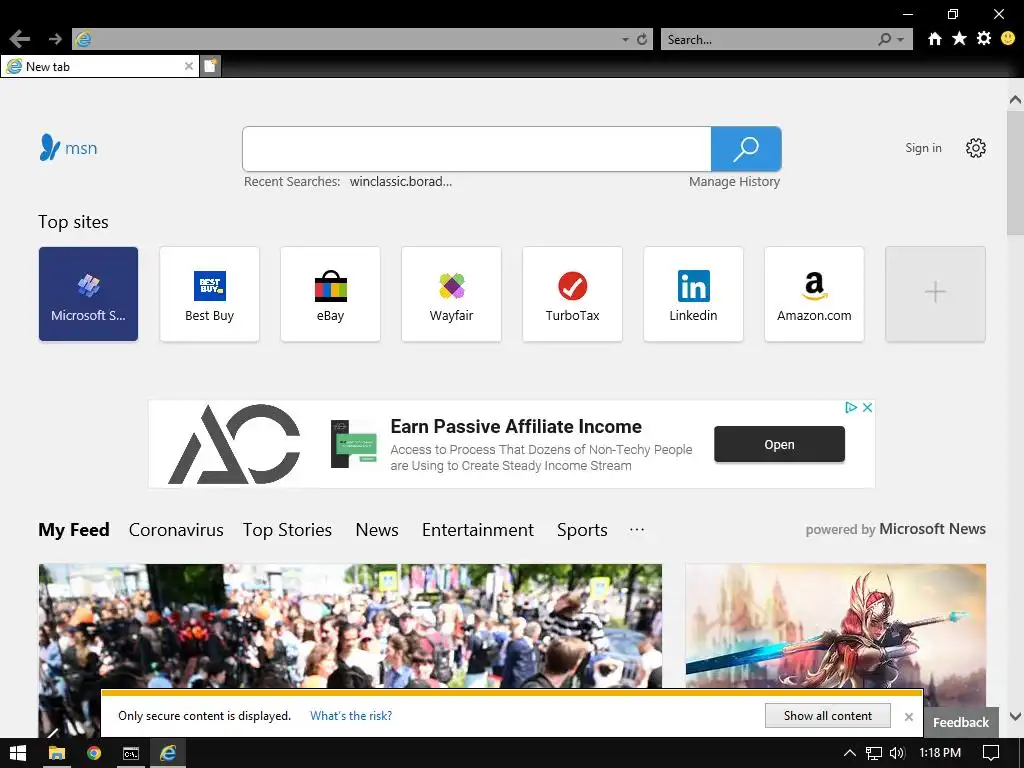1024x768 pixels.
Task: Open the 'winclassic.borad...' recent search
Action: pos(400,182)
